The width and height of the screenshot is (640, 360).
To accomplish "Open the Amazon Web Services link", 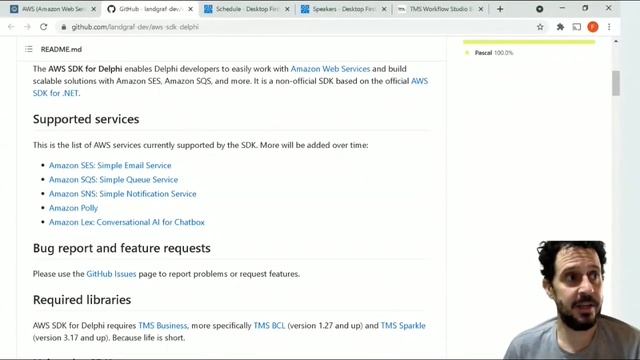I will tap(330, 69).
